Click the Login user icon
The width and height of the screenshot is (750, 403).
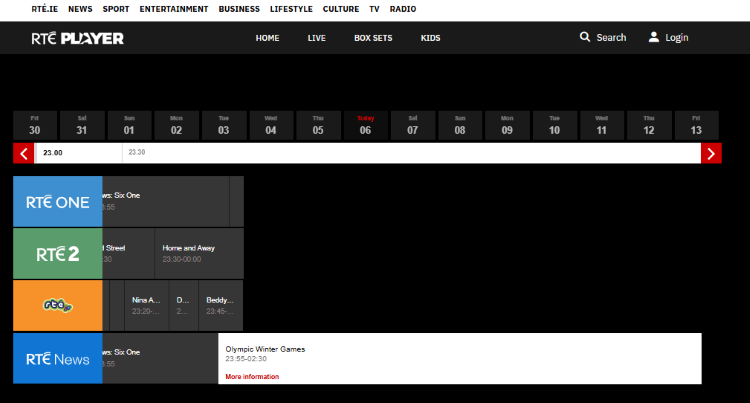click(654, 37)
